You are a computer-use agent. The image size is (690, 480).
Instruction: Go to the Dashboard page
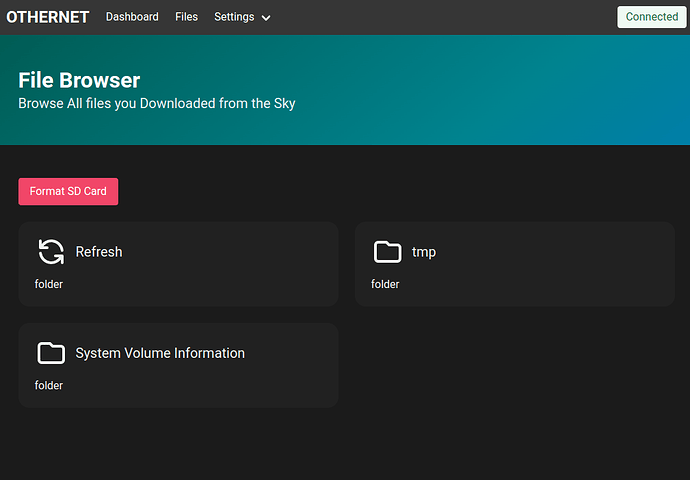pyautogui.click(x=132, y=17)
